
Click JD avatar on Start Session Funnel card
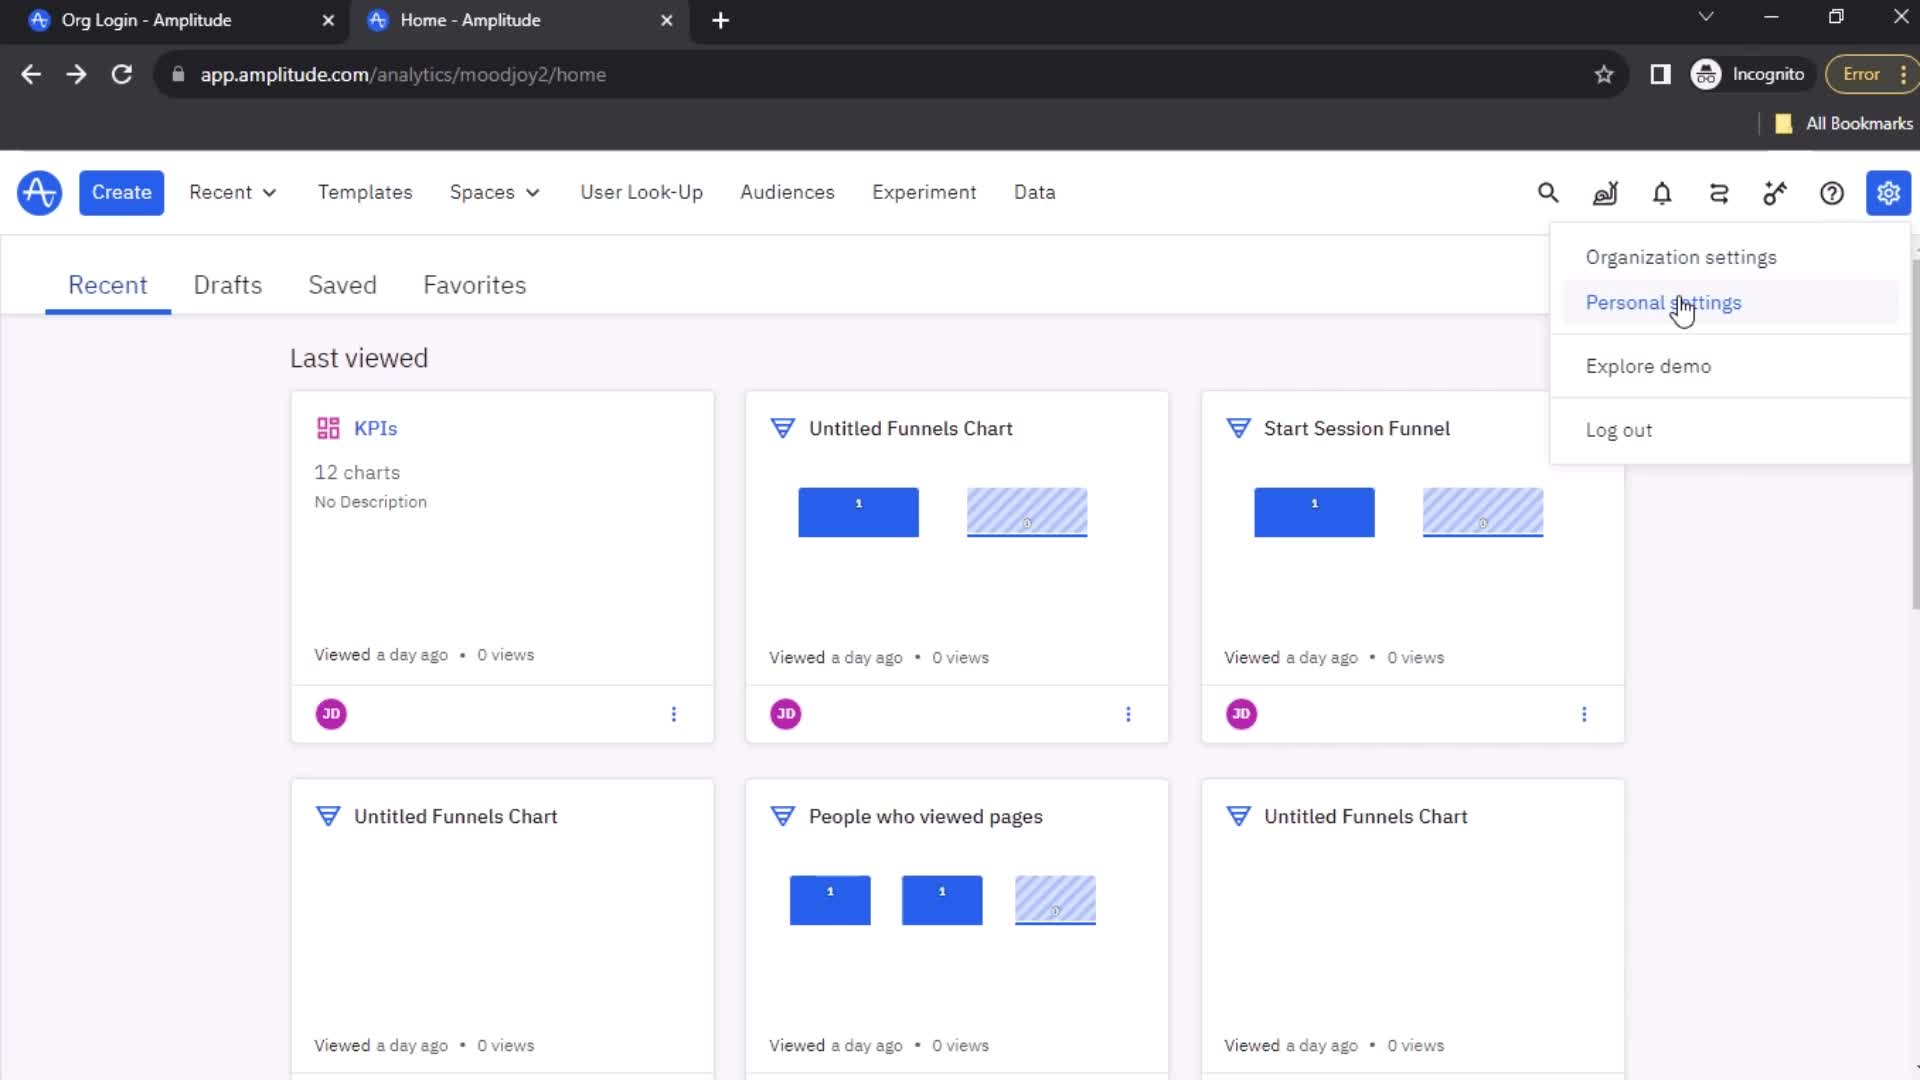(1241, 714)
